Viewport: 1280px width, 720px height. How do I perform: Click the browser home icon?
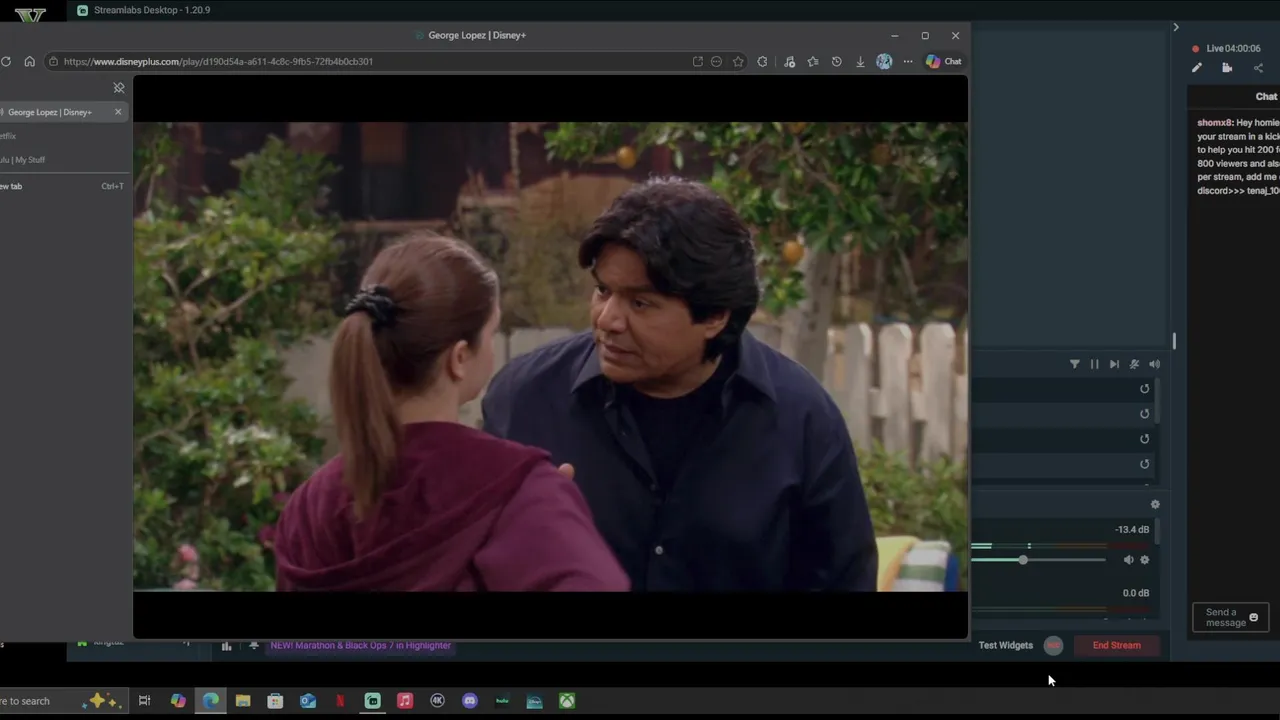tap(29, 61)
